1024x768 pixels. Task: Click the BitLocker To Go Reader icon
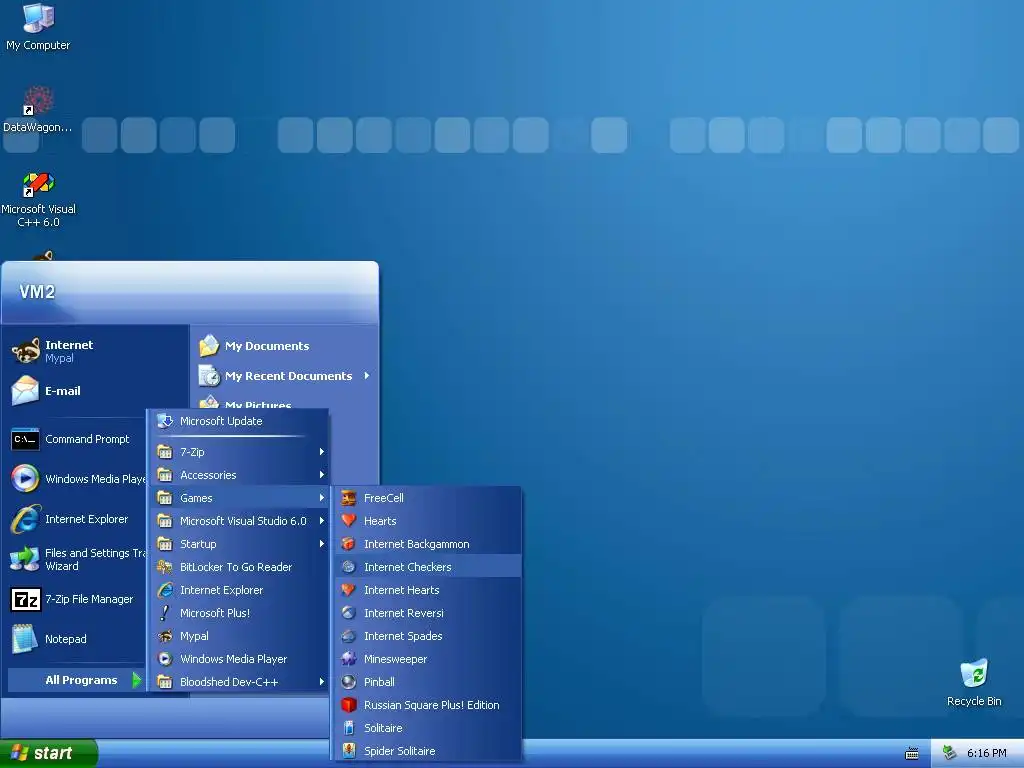(x=165, y=567)
